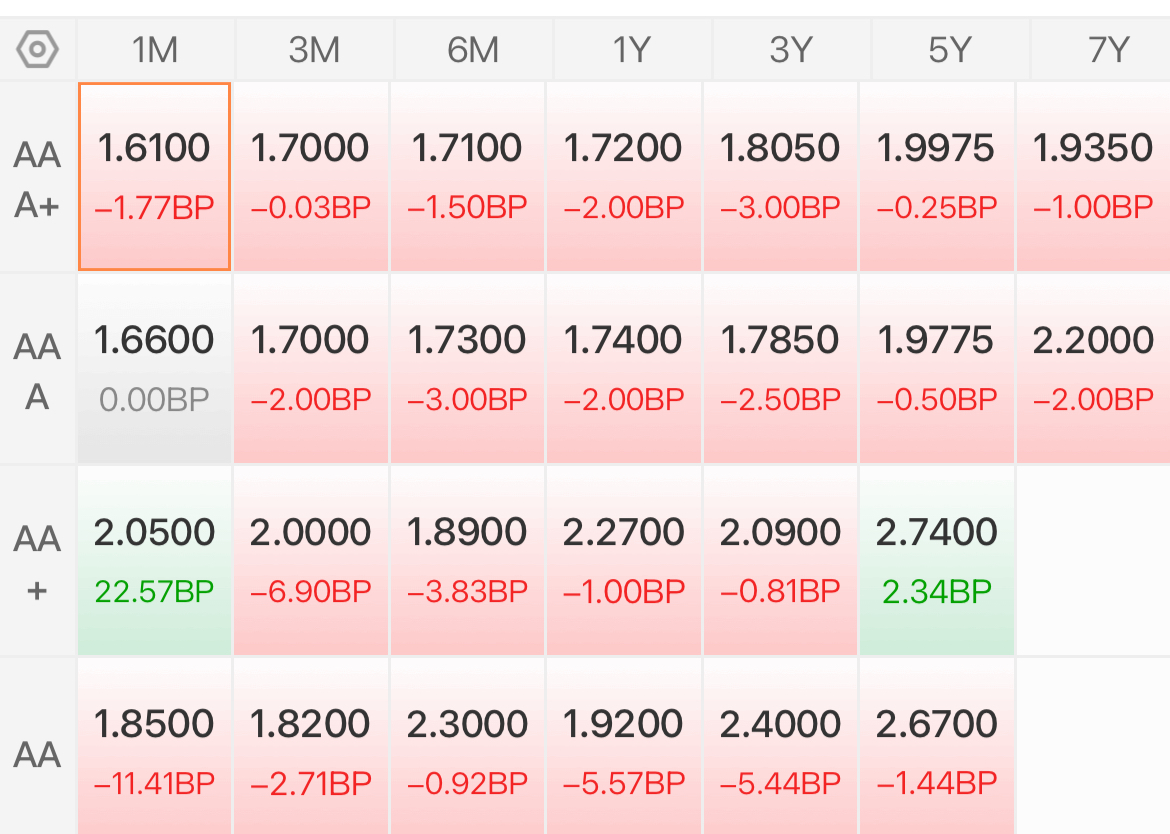Image resolution: width=1170 pixels, height=834 pixels.
Task: Select the 5Y column header
Action: pyautogui.click(x=950, y=50)
